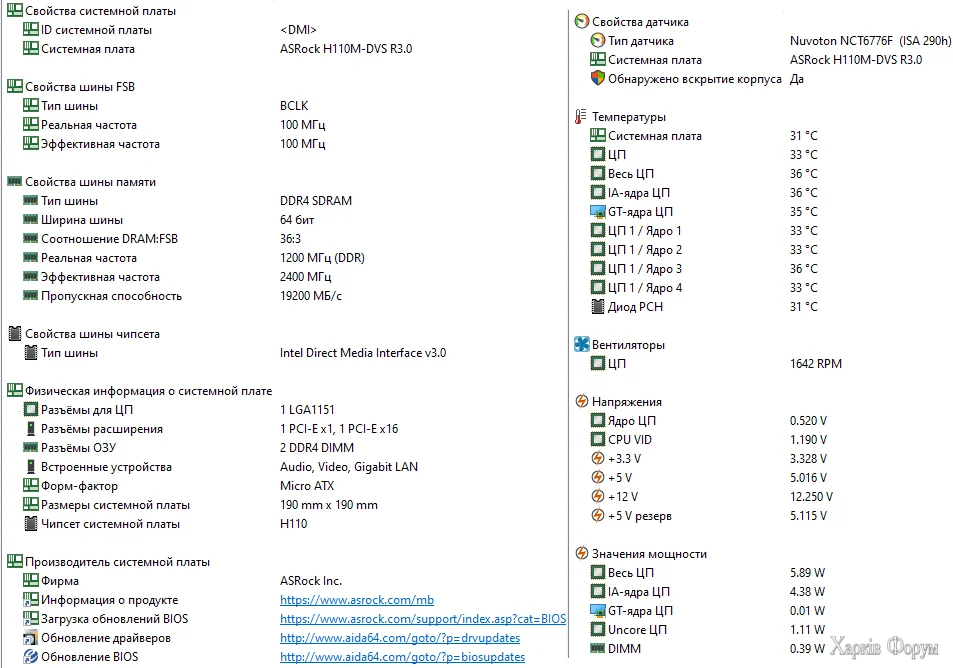Open the ASRock BIOS support index link
Screen dimensions: 953x668
click(x=423, y=619)
